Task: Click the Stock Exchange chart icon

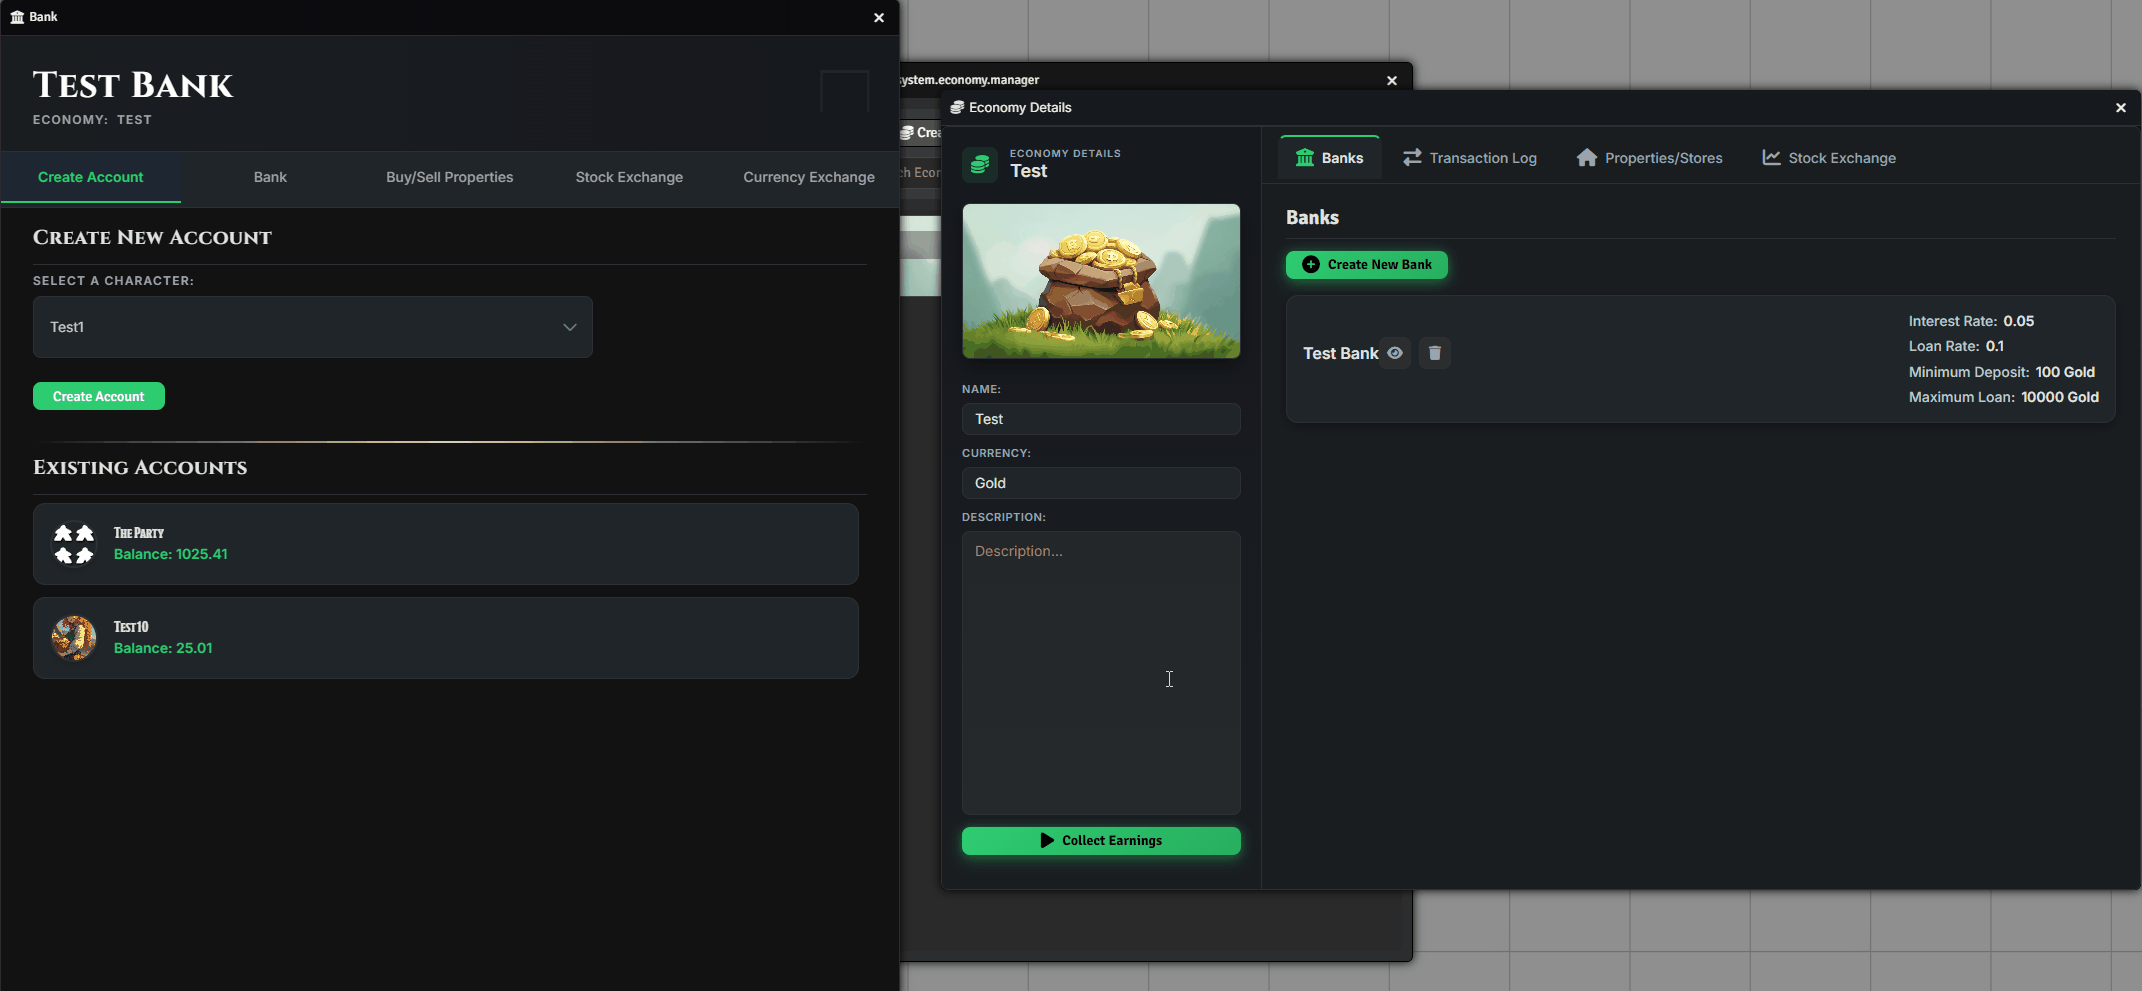Action: [1771, 158]
